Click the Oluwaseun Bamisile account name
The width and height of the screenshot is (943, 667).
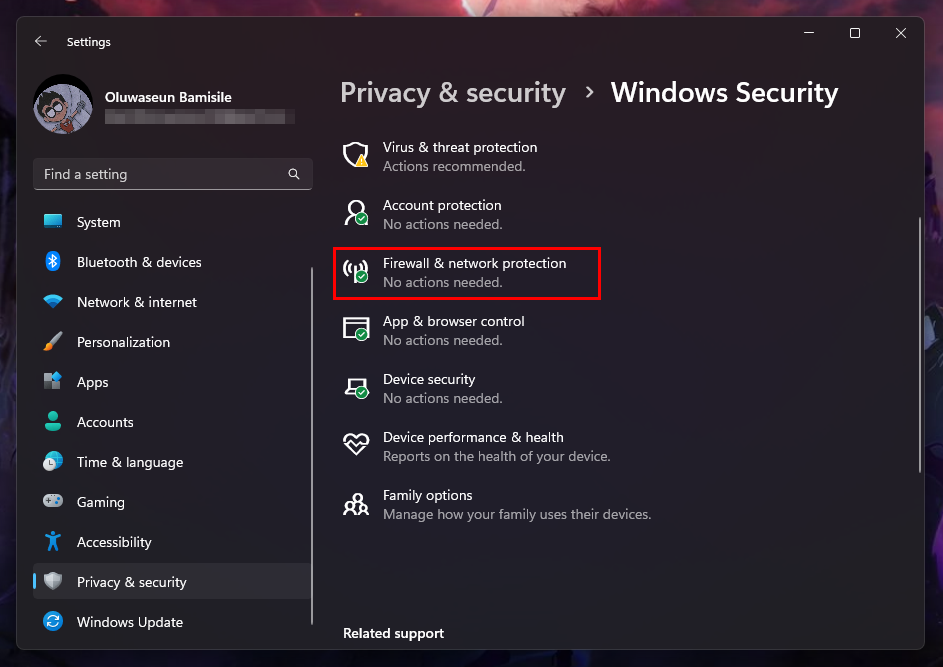(168, 97)
